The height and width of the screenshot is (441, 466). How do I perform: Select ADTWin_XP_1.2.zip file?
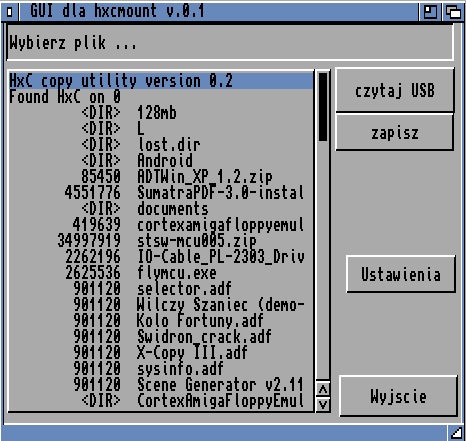pyautogui.click(x=161, y=177)
